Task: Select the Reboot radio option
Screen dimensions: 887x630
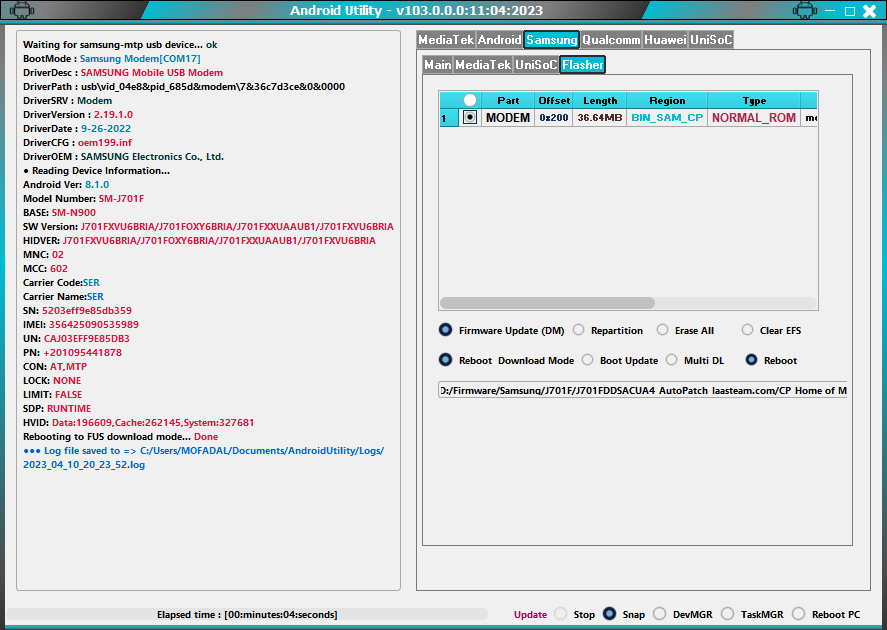Action: tap(751, 360)
